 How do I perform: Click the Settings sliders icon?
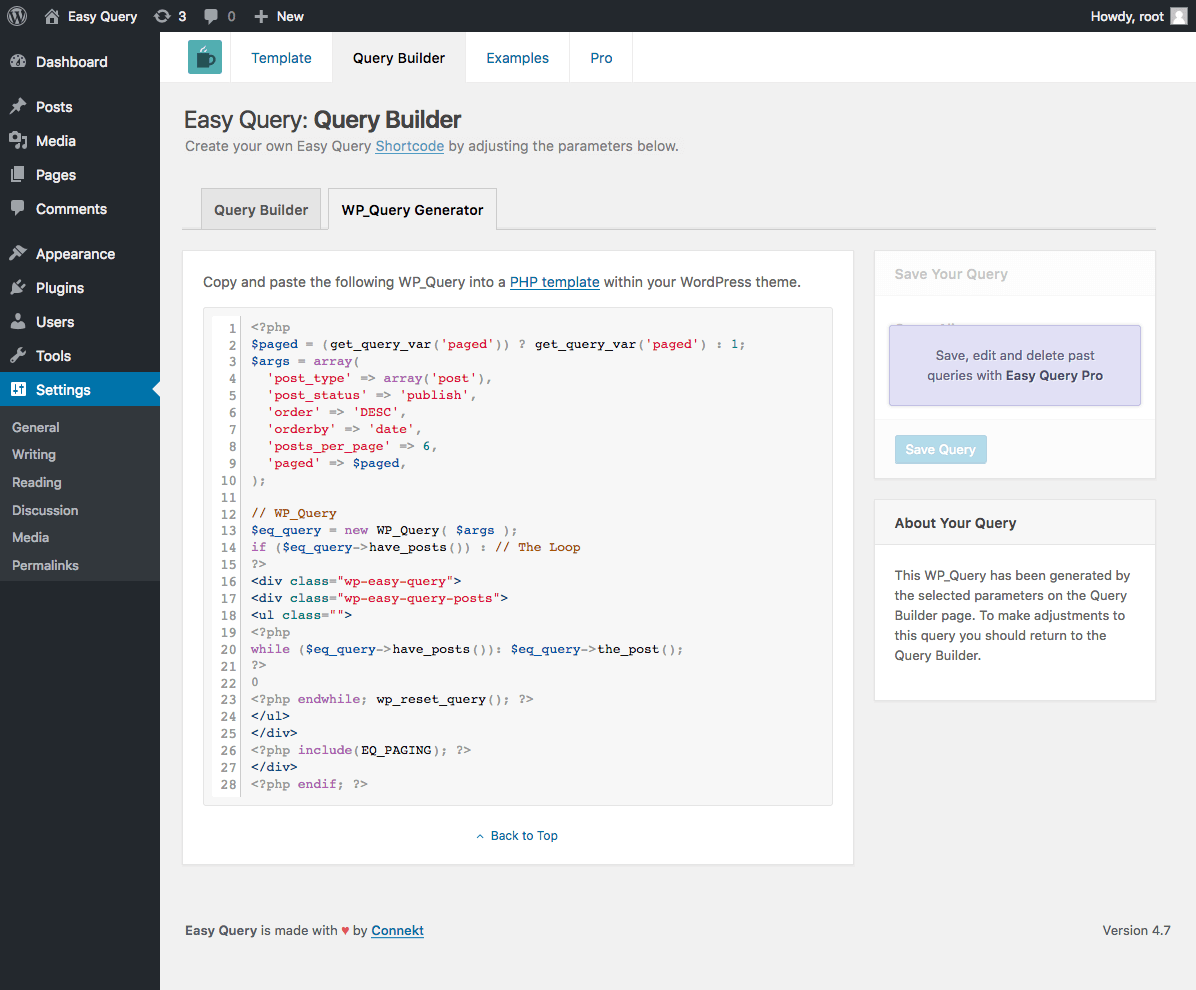point(18,389)
